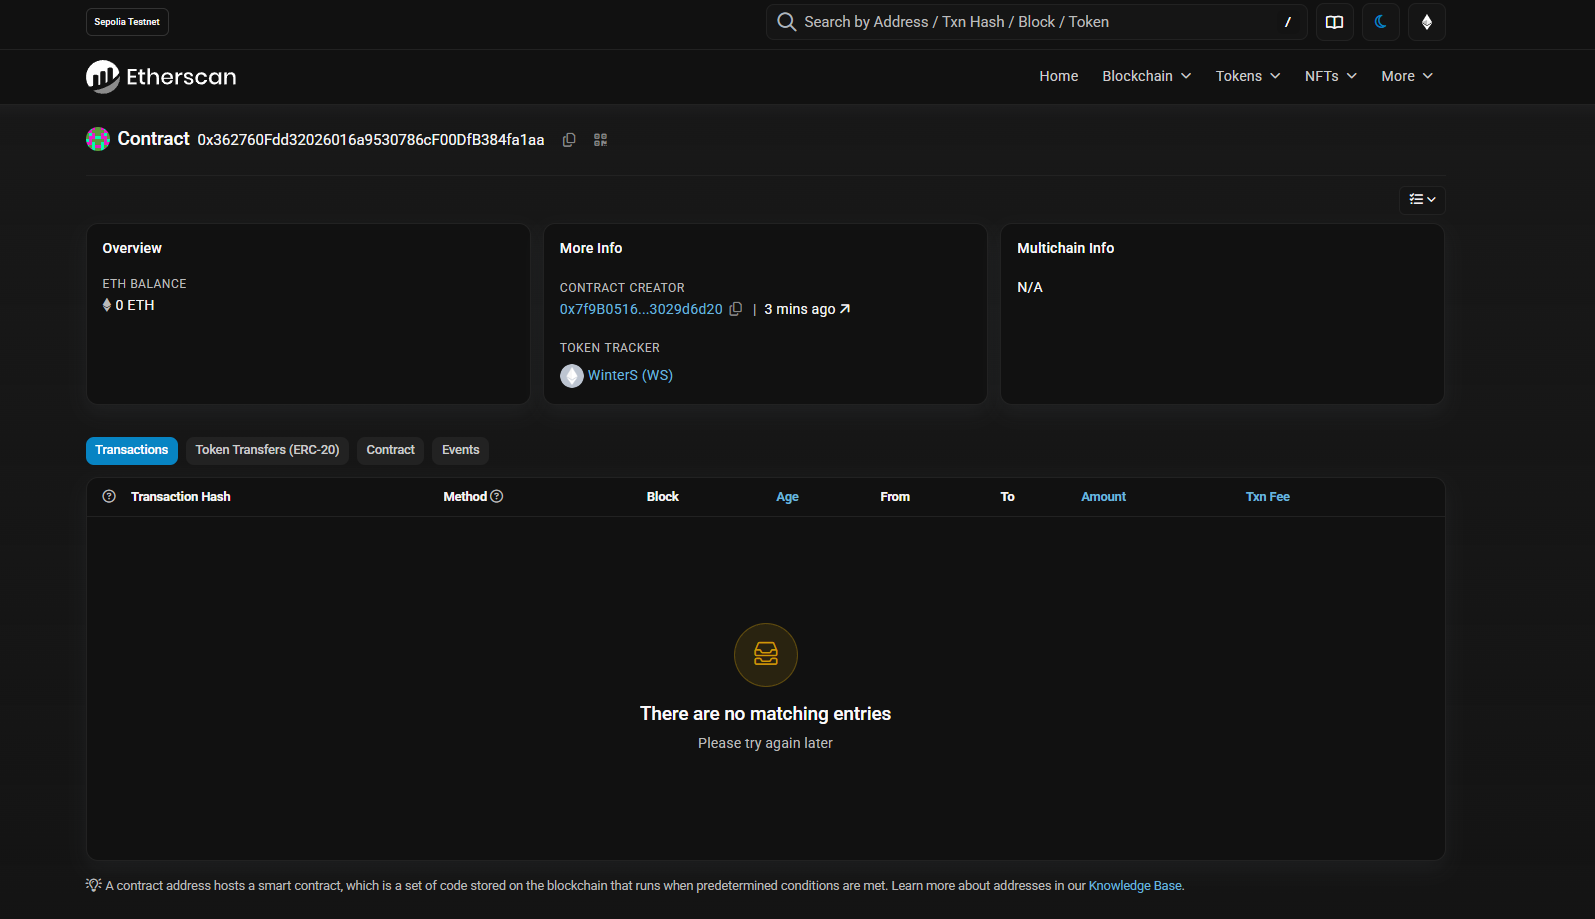Click the Txn Fee column header

1268,497
